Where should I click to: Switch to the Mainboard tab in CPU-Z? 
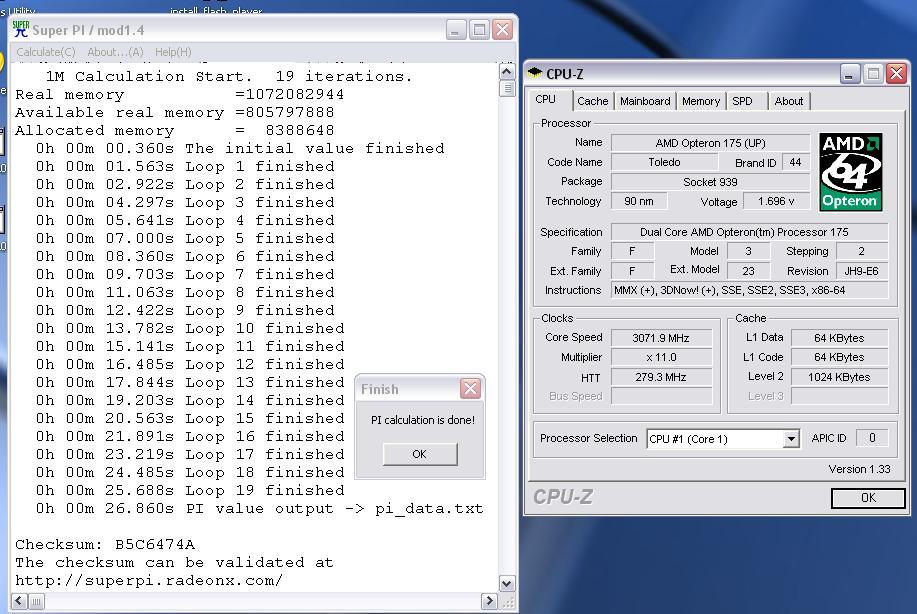point(645,101)
